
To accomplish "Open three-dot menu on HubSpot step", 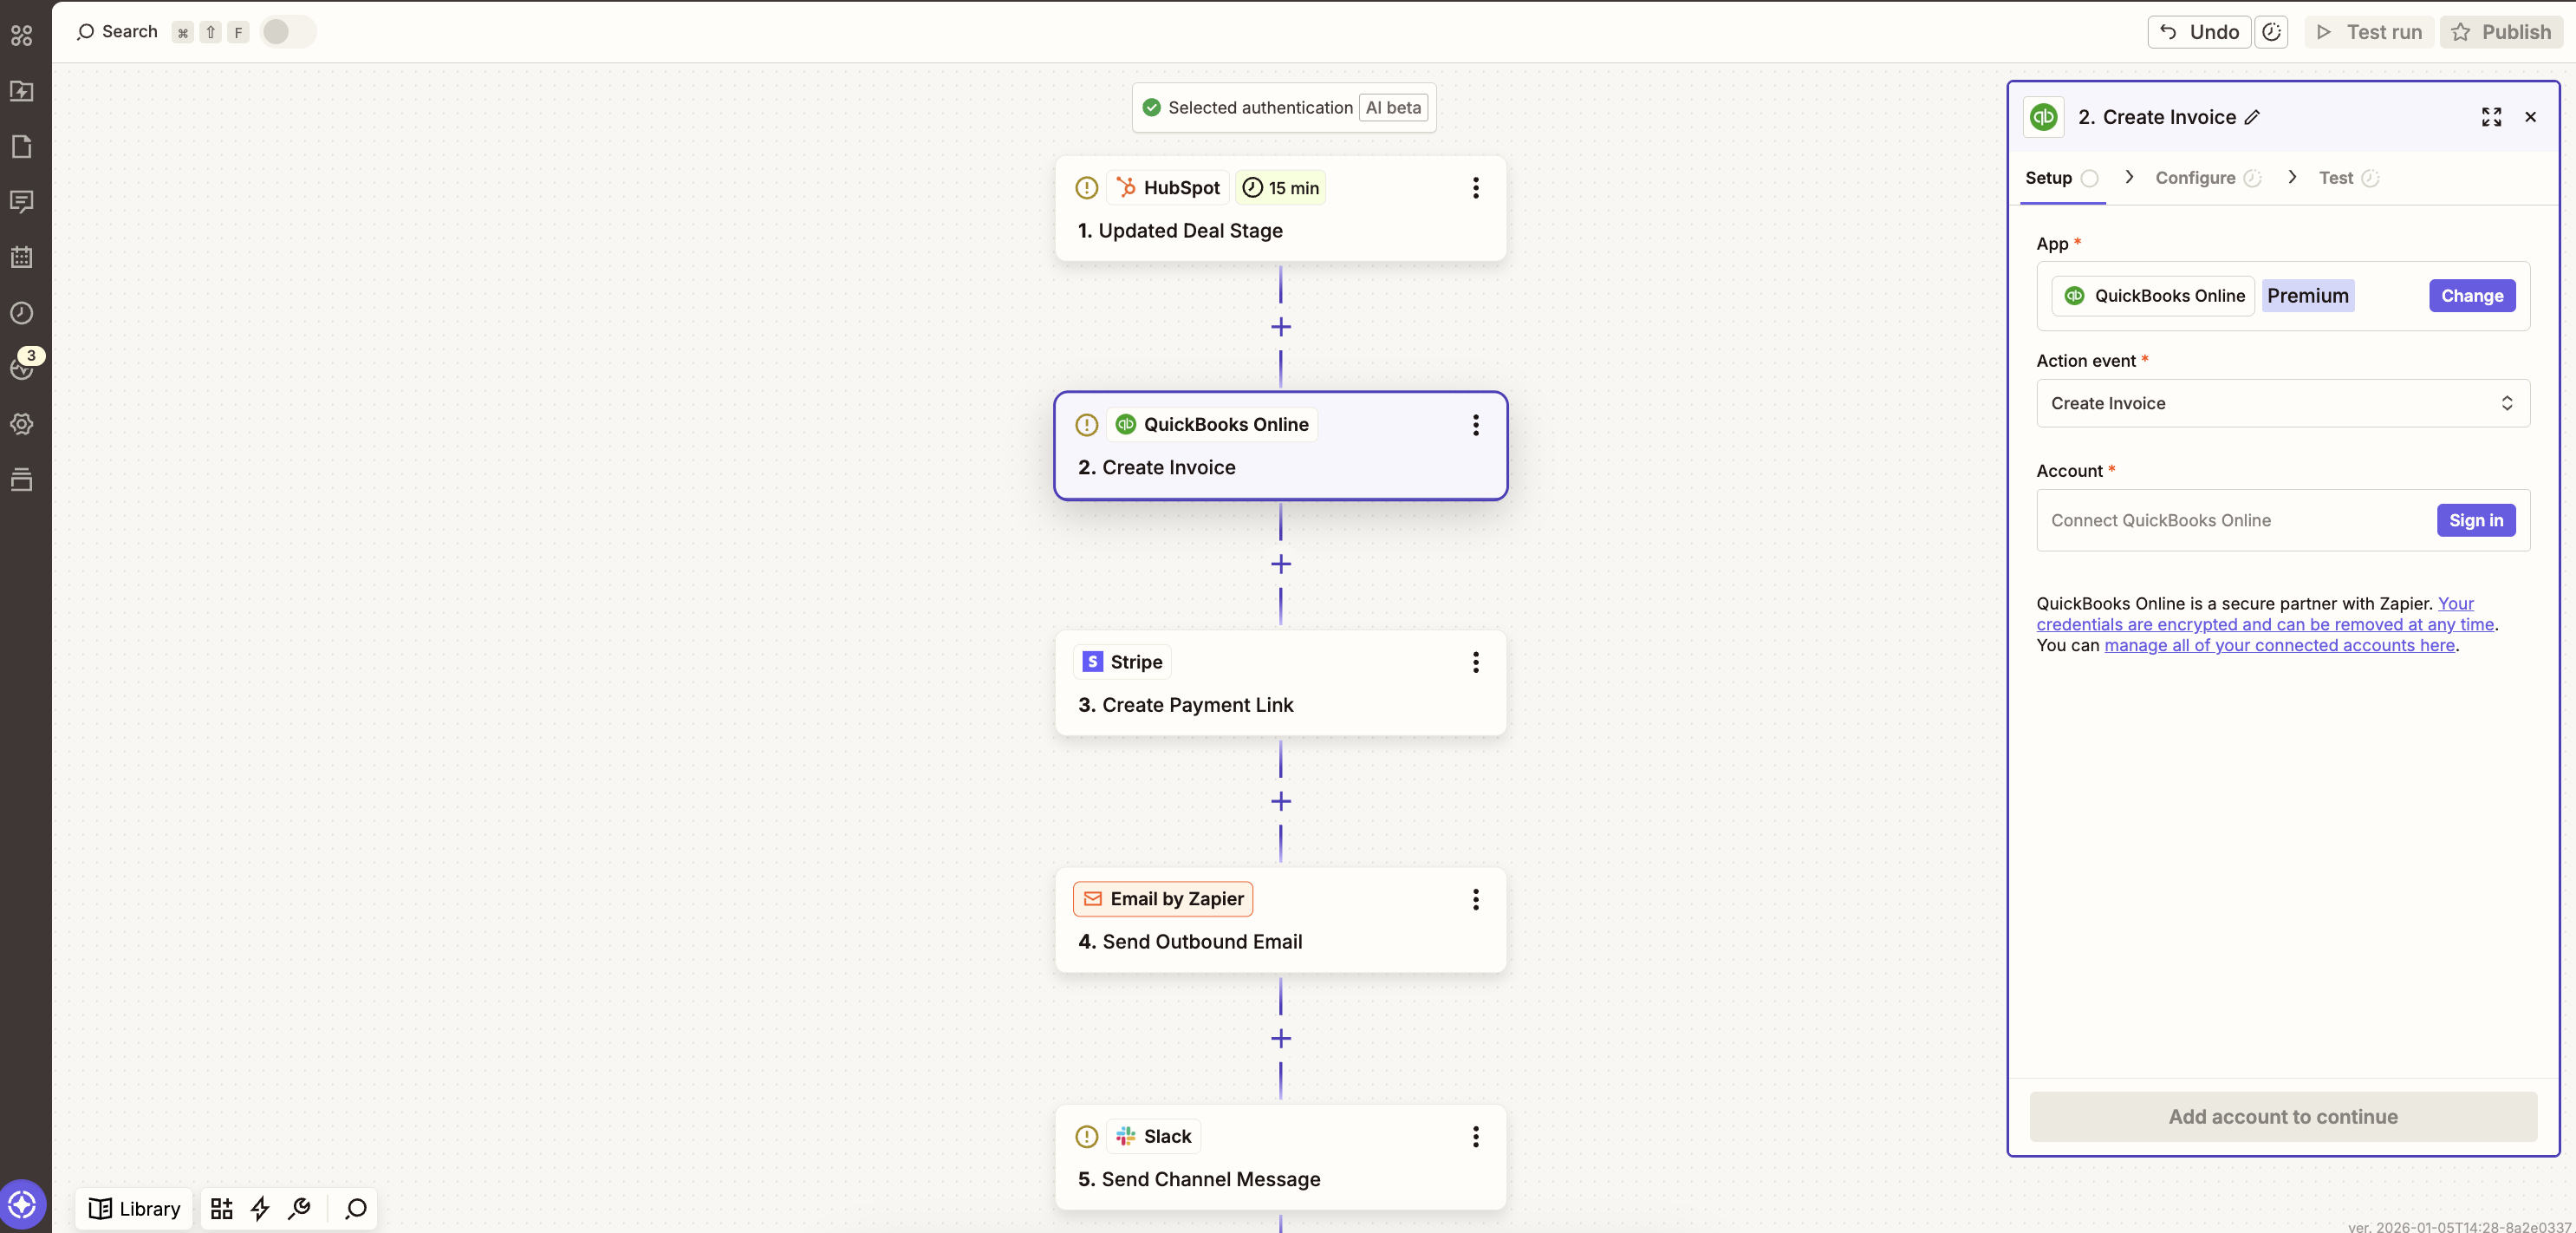I will click(x=1475, y=188).
